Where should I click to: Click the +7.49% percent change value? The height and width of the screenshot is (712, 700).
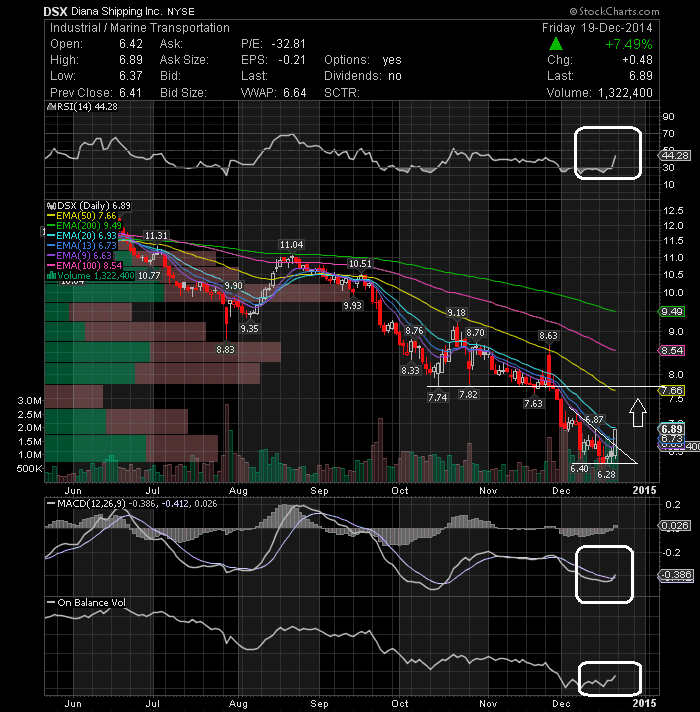point(629,44)
